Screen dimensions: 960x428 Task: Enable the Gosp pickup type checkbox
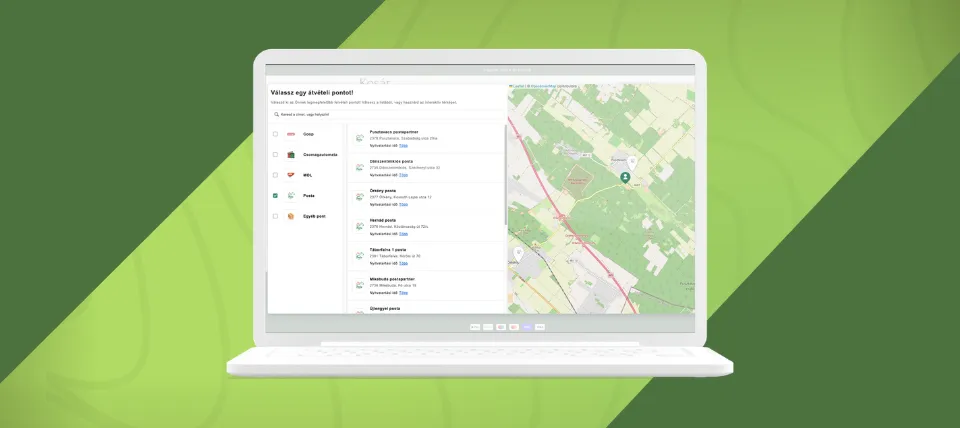tap(275, 134)
